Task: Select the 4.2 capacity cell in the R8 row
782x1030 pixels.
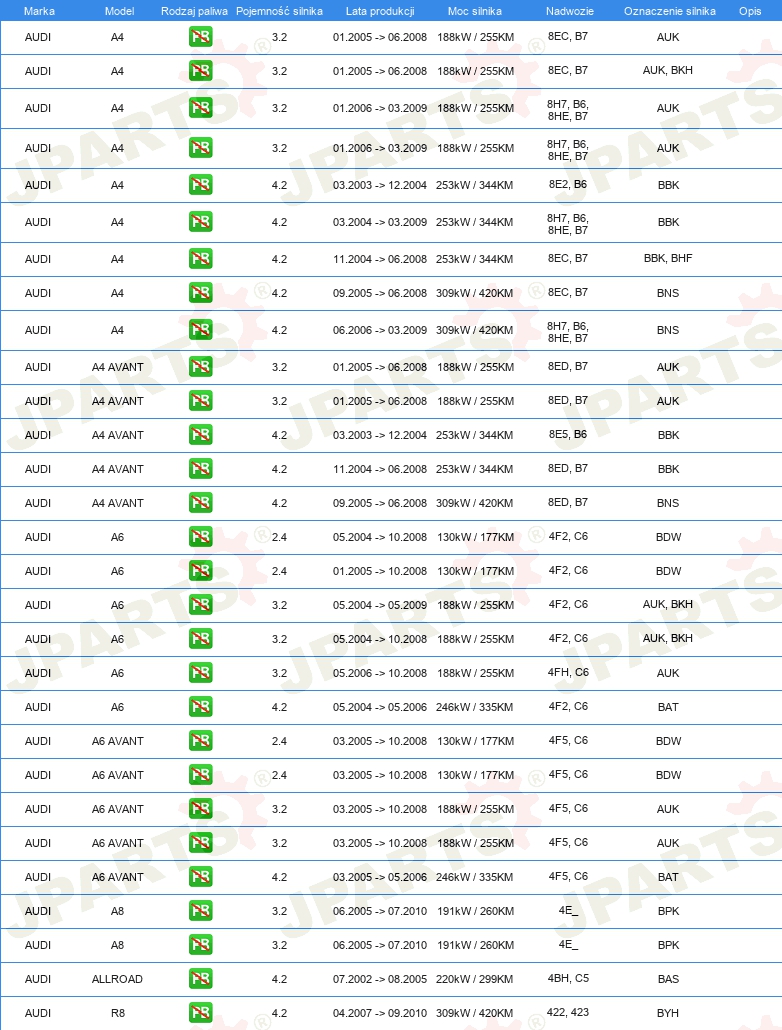Action: 279,1013
